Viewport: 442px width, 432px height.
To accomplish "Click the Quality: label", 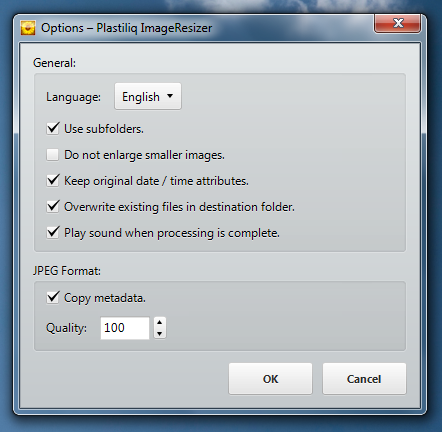I will click(66, 328).
